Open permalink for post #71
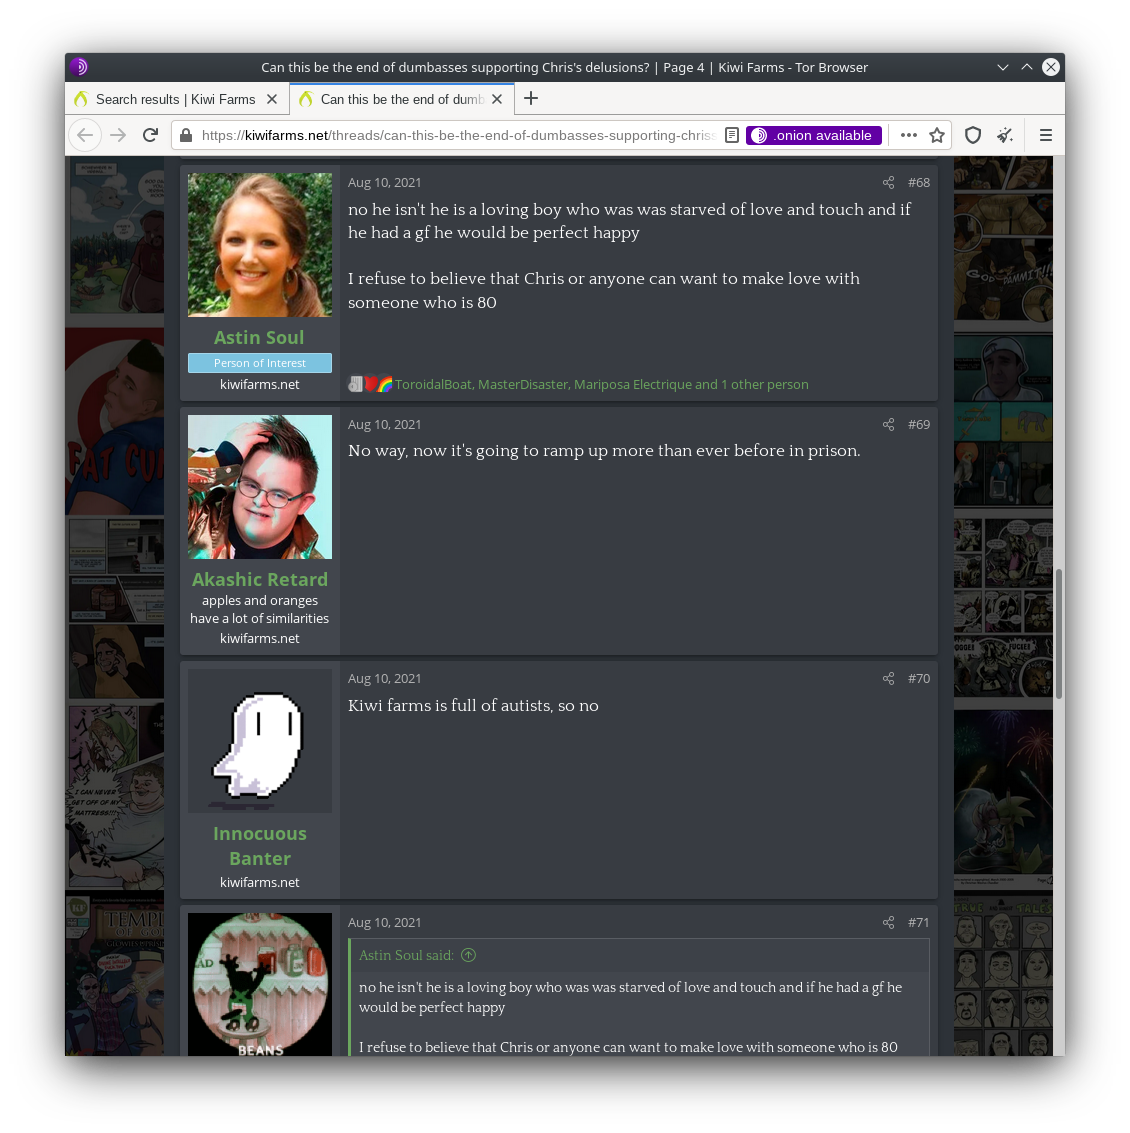This screenshot has height=1133, width=1130. click(x=918, y=922)
